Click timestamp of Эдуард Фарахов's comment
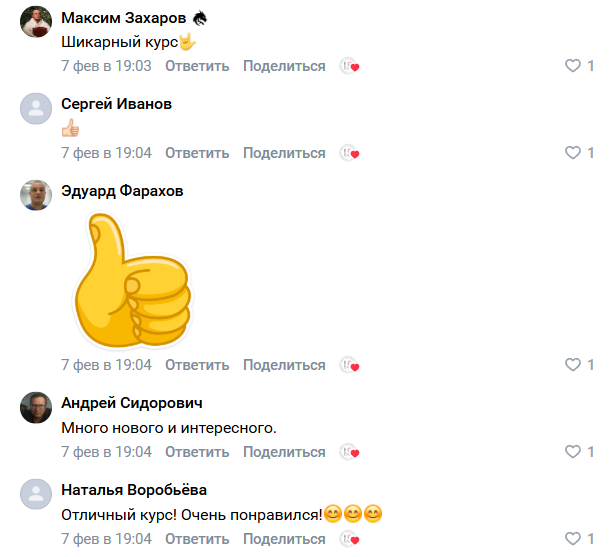This screenshot has height=557, width=610. coord(106,365)
